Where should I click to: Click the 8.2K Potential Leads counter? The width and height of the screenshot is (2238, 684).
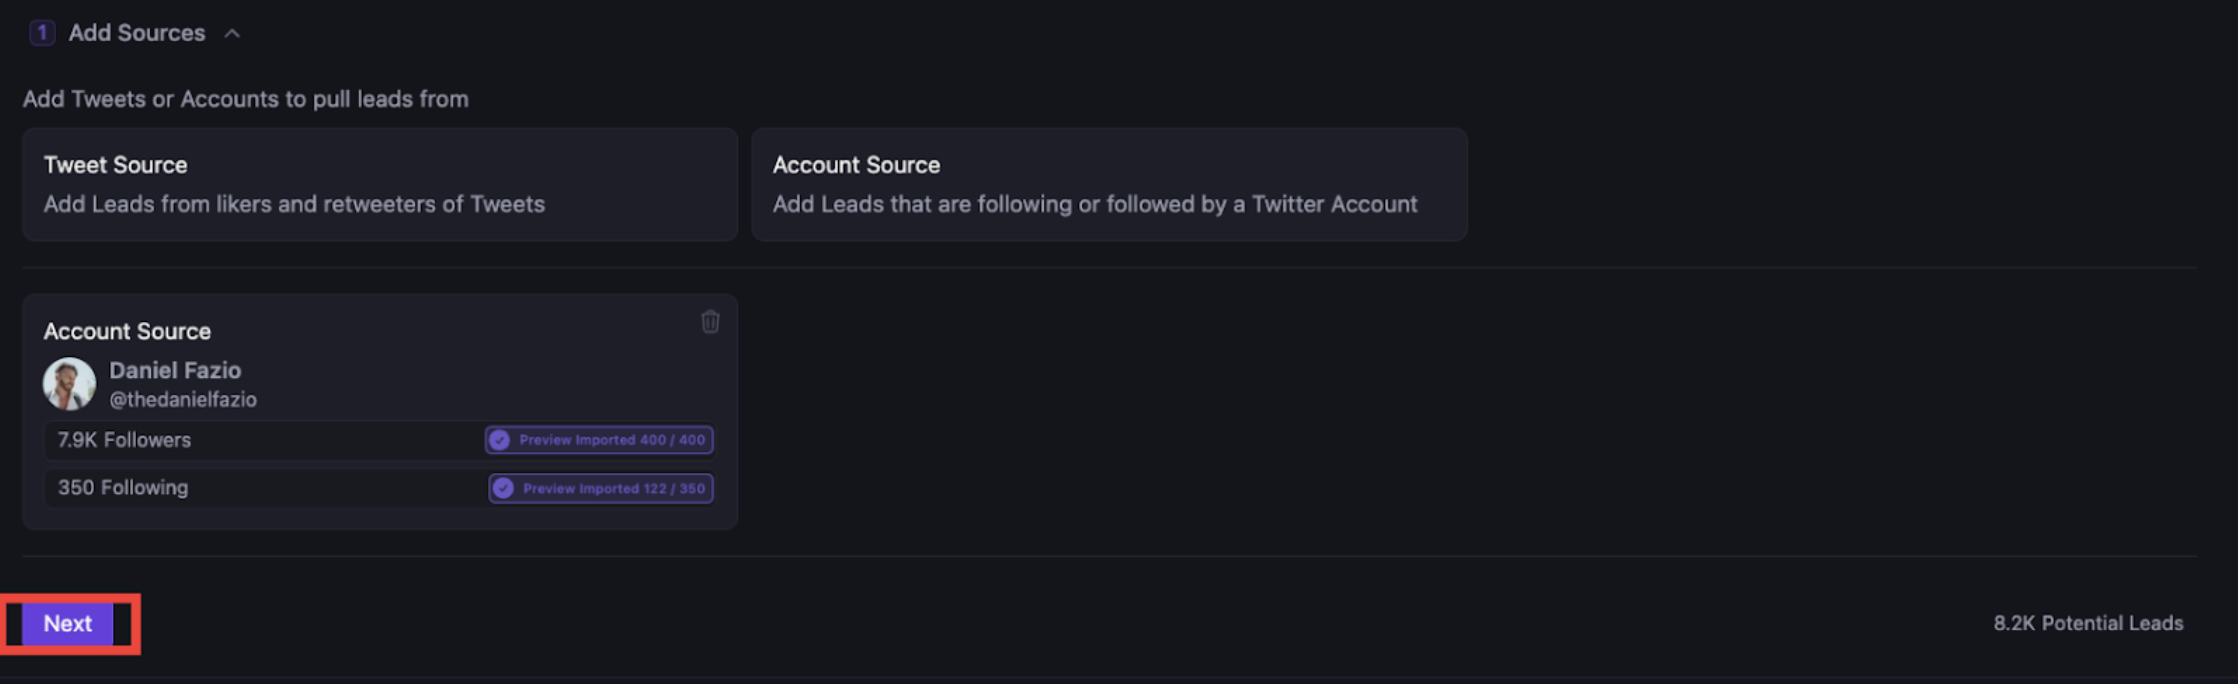point(2089,622)
